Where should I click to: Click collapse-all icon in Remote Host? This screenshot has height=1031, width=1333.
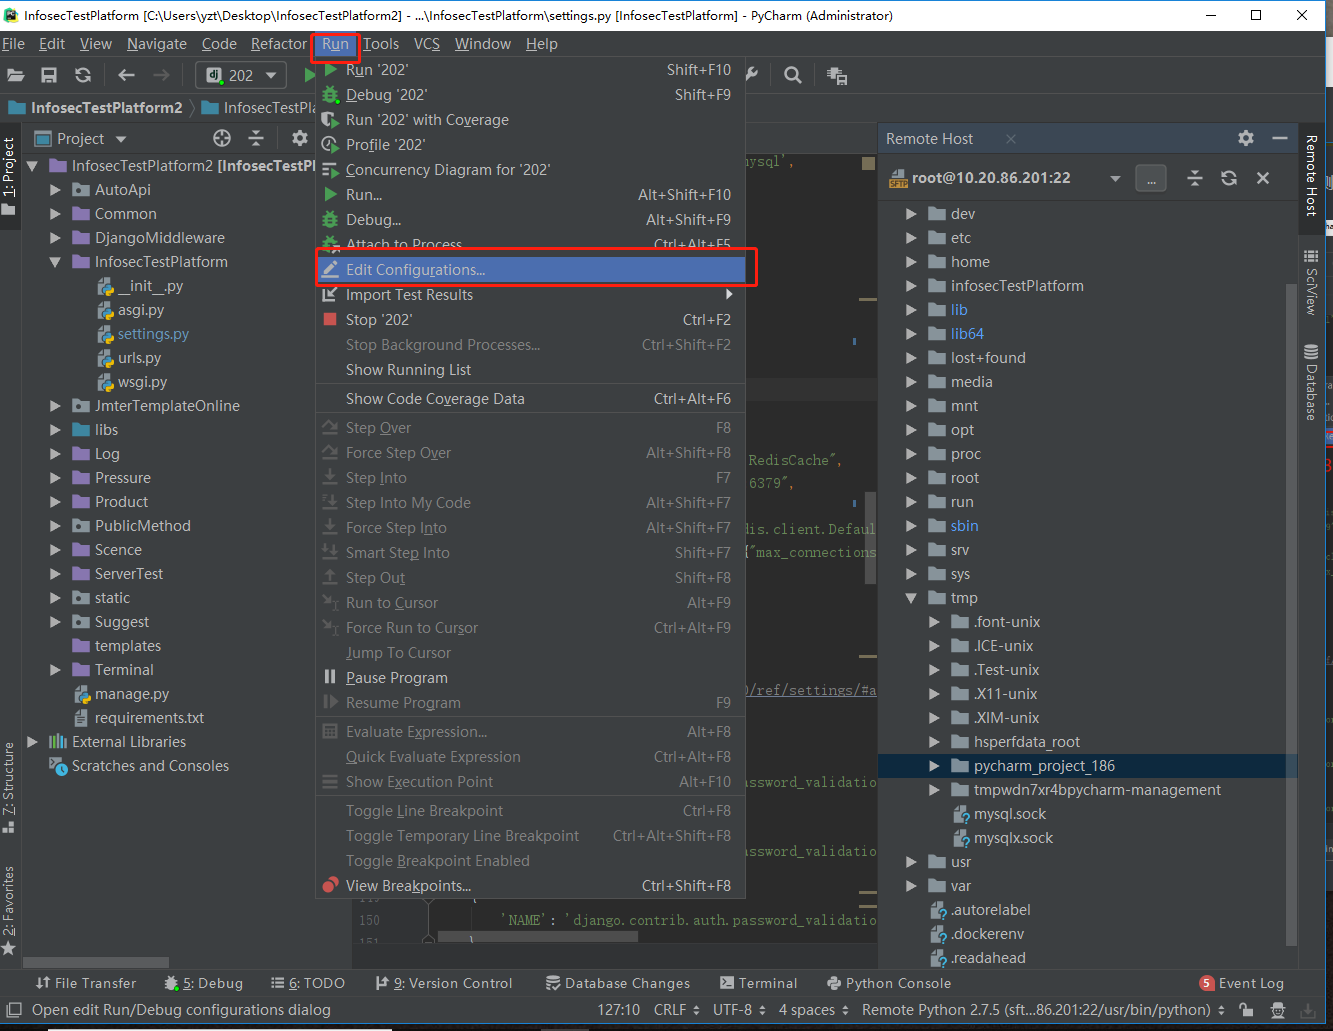tap(1195, 178)
